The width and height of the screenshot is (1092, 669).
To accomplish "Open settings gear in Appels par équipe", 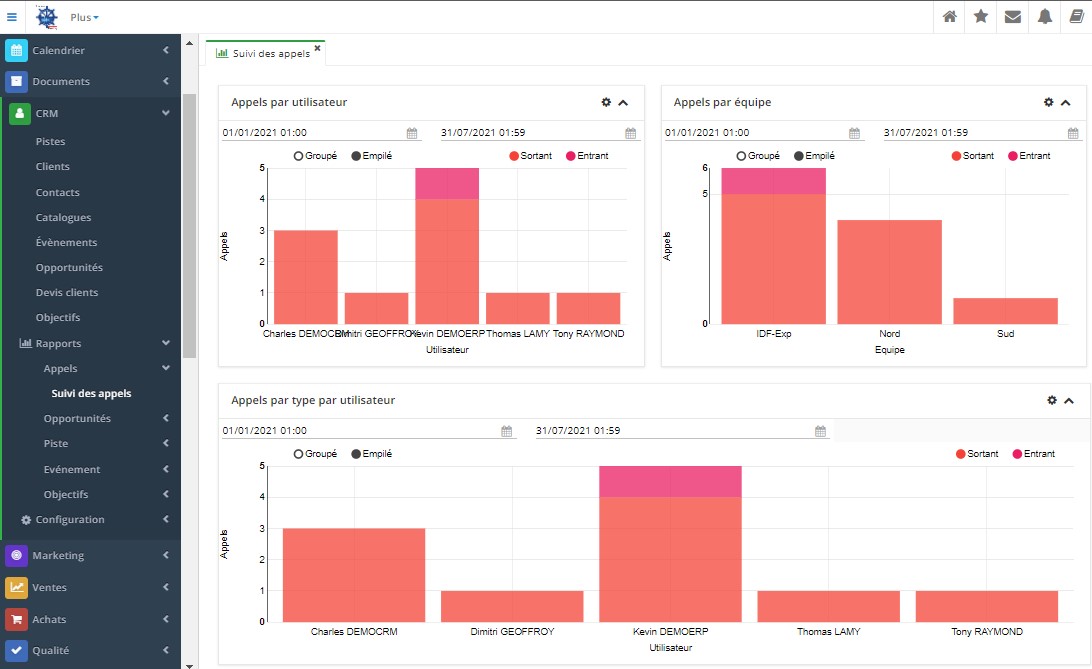I will click(1049, 102).
